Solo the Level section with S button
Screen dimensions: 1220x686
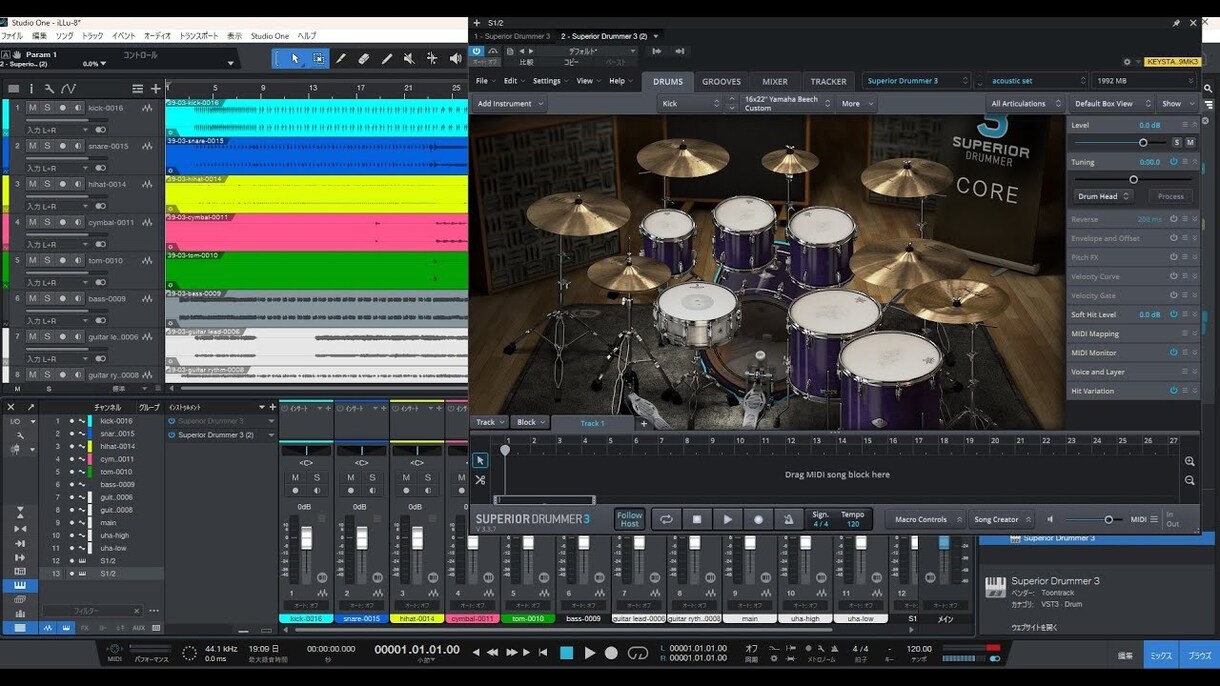1177,143
